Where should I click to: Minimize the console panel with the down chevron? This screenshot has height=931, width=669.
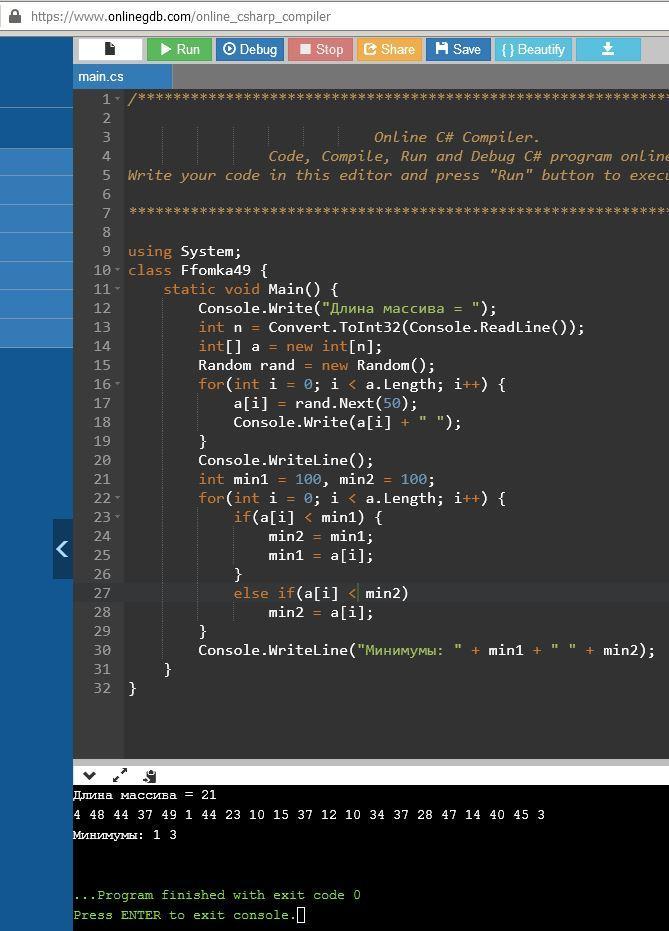[90, 775]
